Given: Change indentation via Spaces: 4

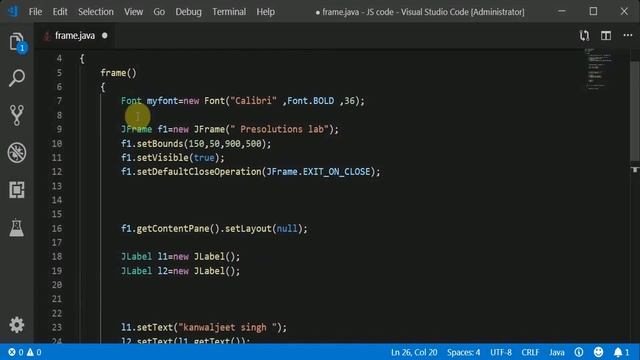Looking at the screenshot, I should [x=463, y=352].
